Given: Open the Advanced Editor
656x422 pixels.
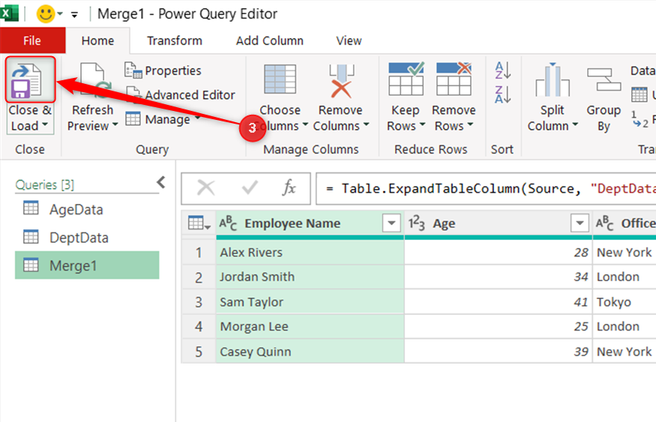Looking at the screenshot, I should pyautogui.click(x=181, y=95).
